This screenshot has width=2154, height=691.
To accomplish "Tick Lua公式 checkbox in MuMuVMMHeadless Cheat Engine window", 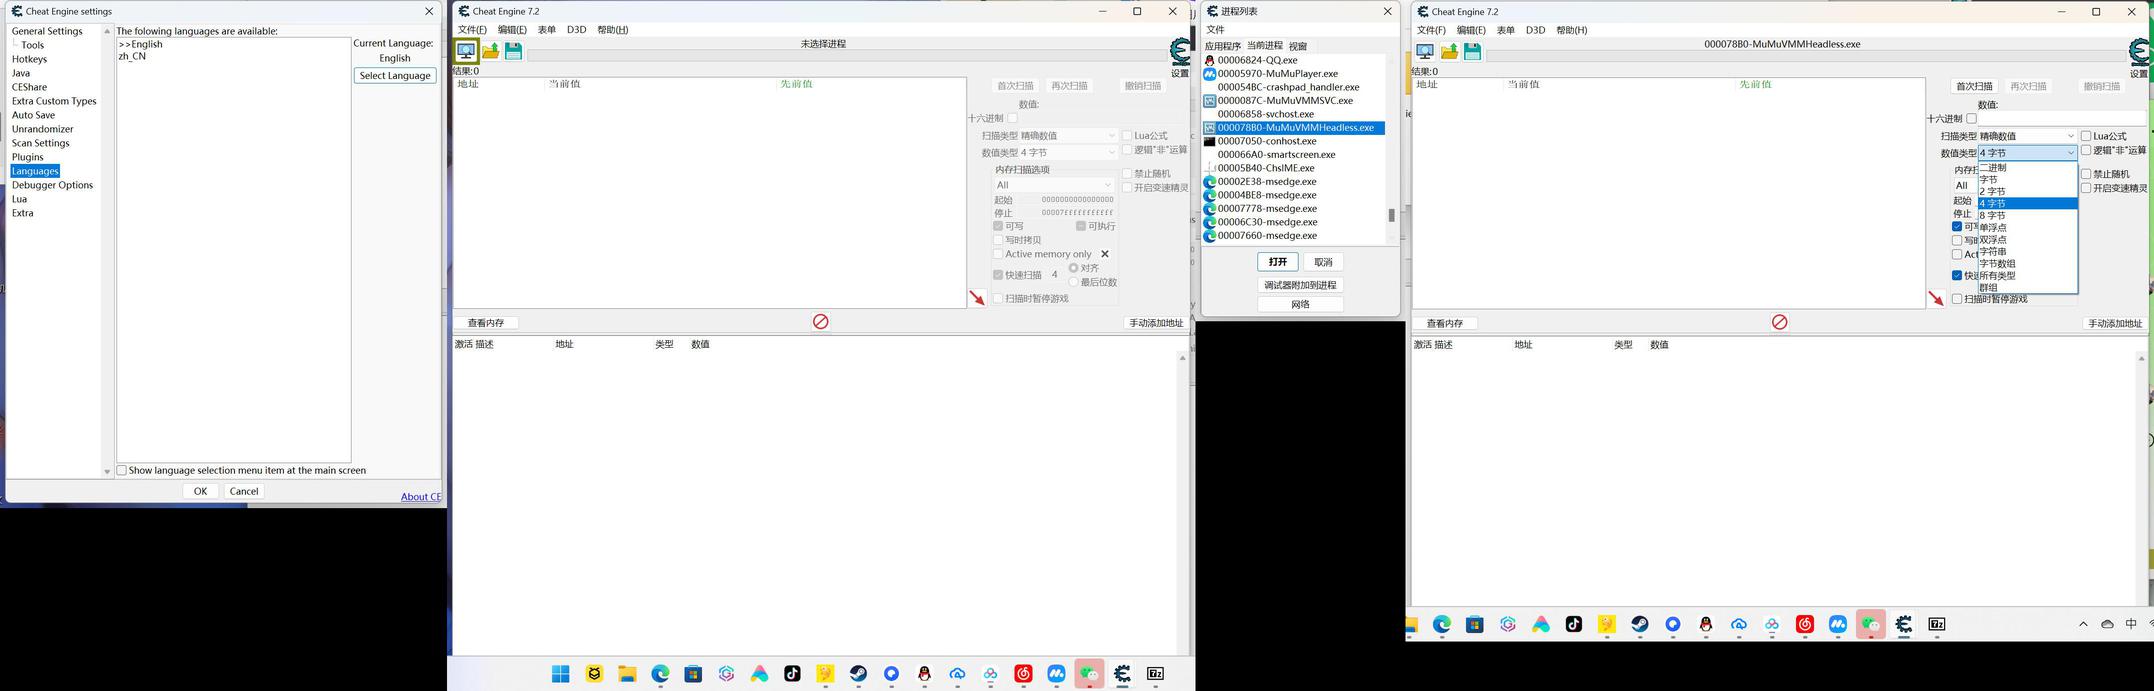I will [2086, 136].
